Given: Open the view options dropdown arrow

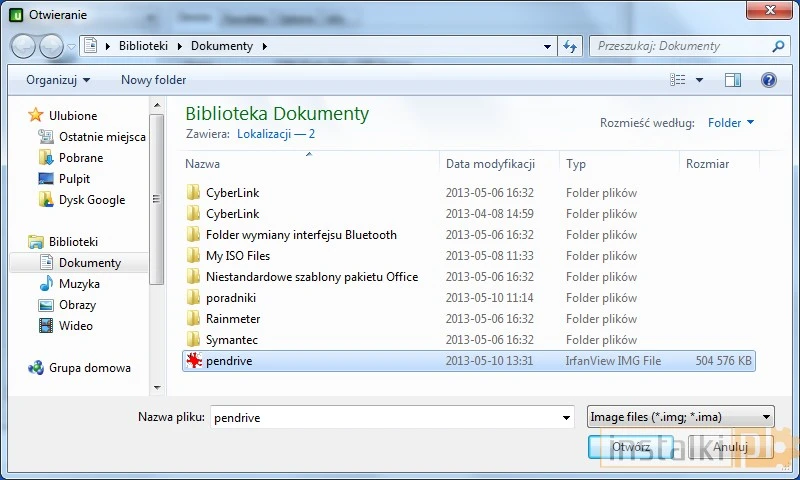Looking at the screenshot, I should click(x=699, y=80).
